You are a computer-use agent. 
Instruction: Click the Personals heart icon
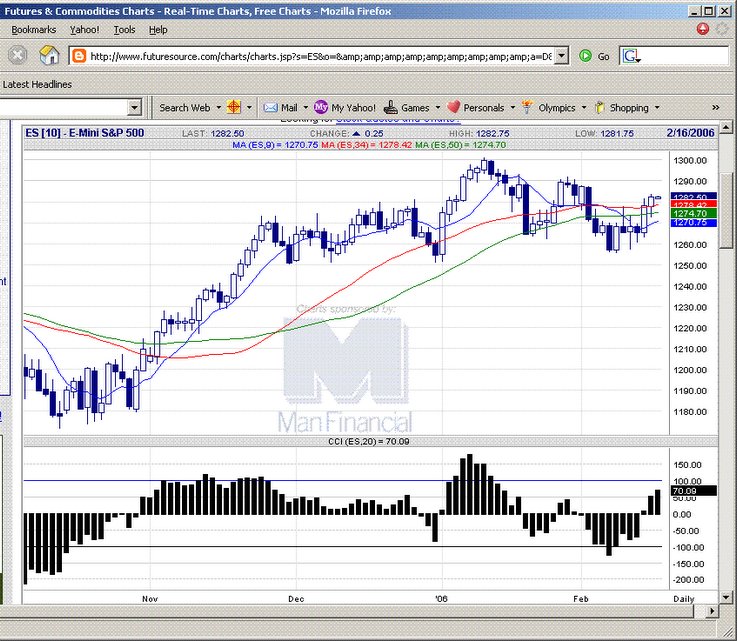coord(454,108)
